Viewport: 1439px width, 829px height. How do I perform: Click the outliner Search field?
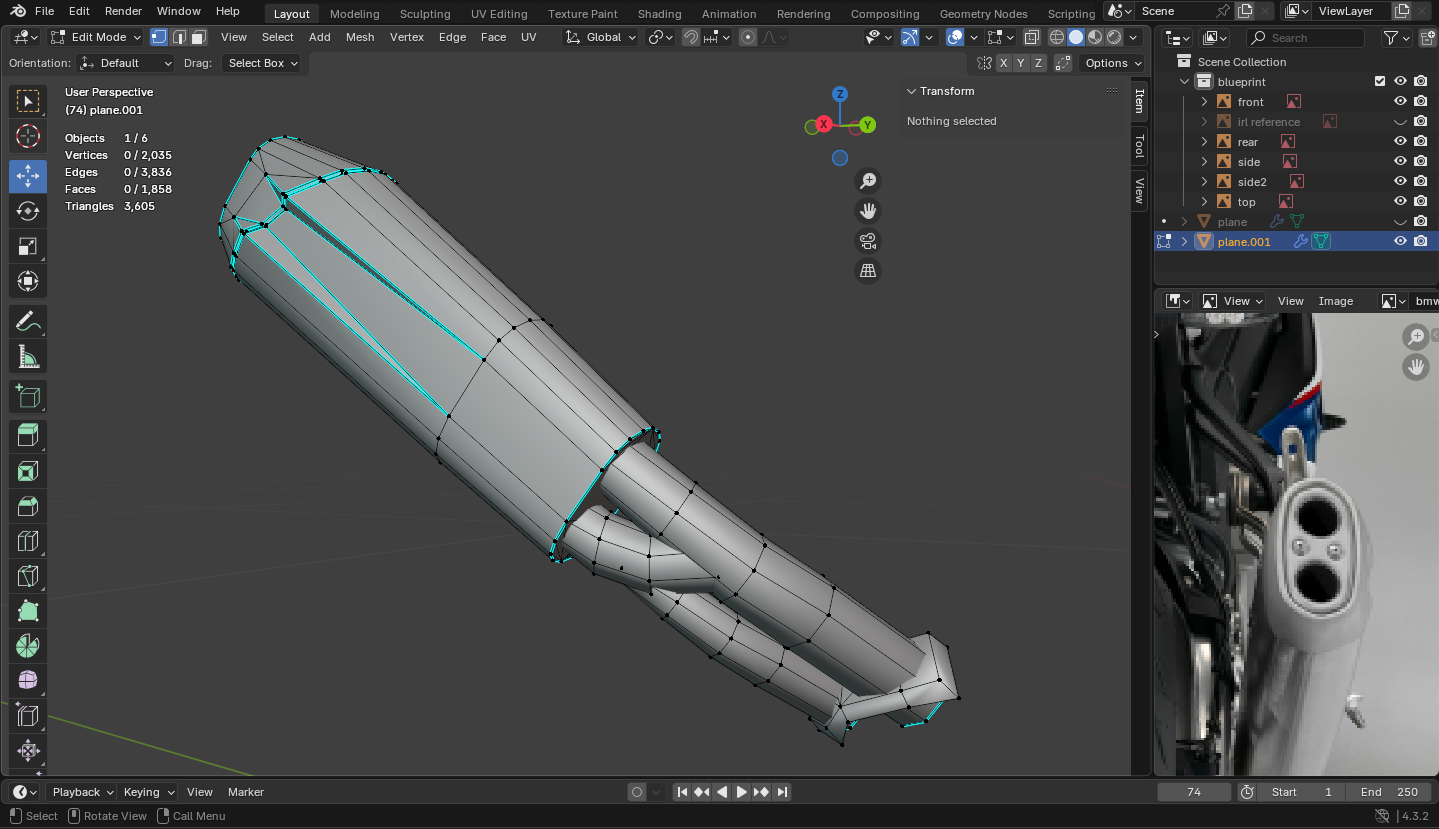click(x=1305, y=38)
